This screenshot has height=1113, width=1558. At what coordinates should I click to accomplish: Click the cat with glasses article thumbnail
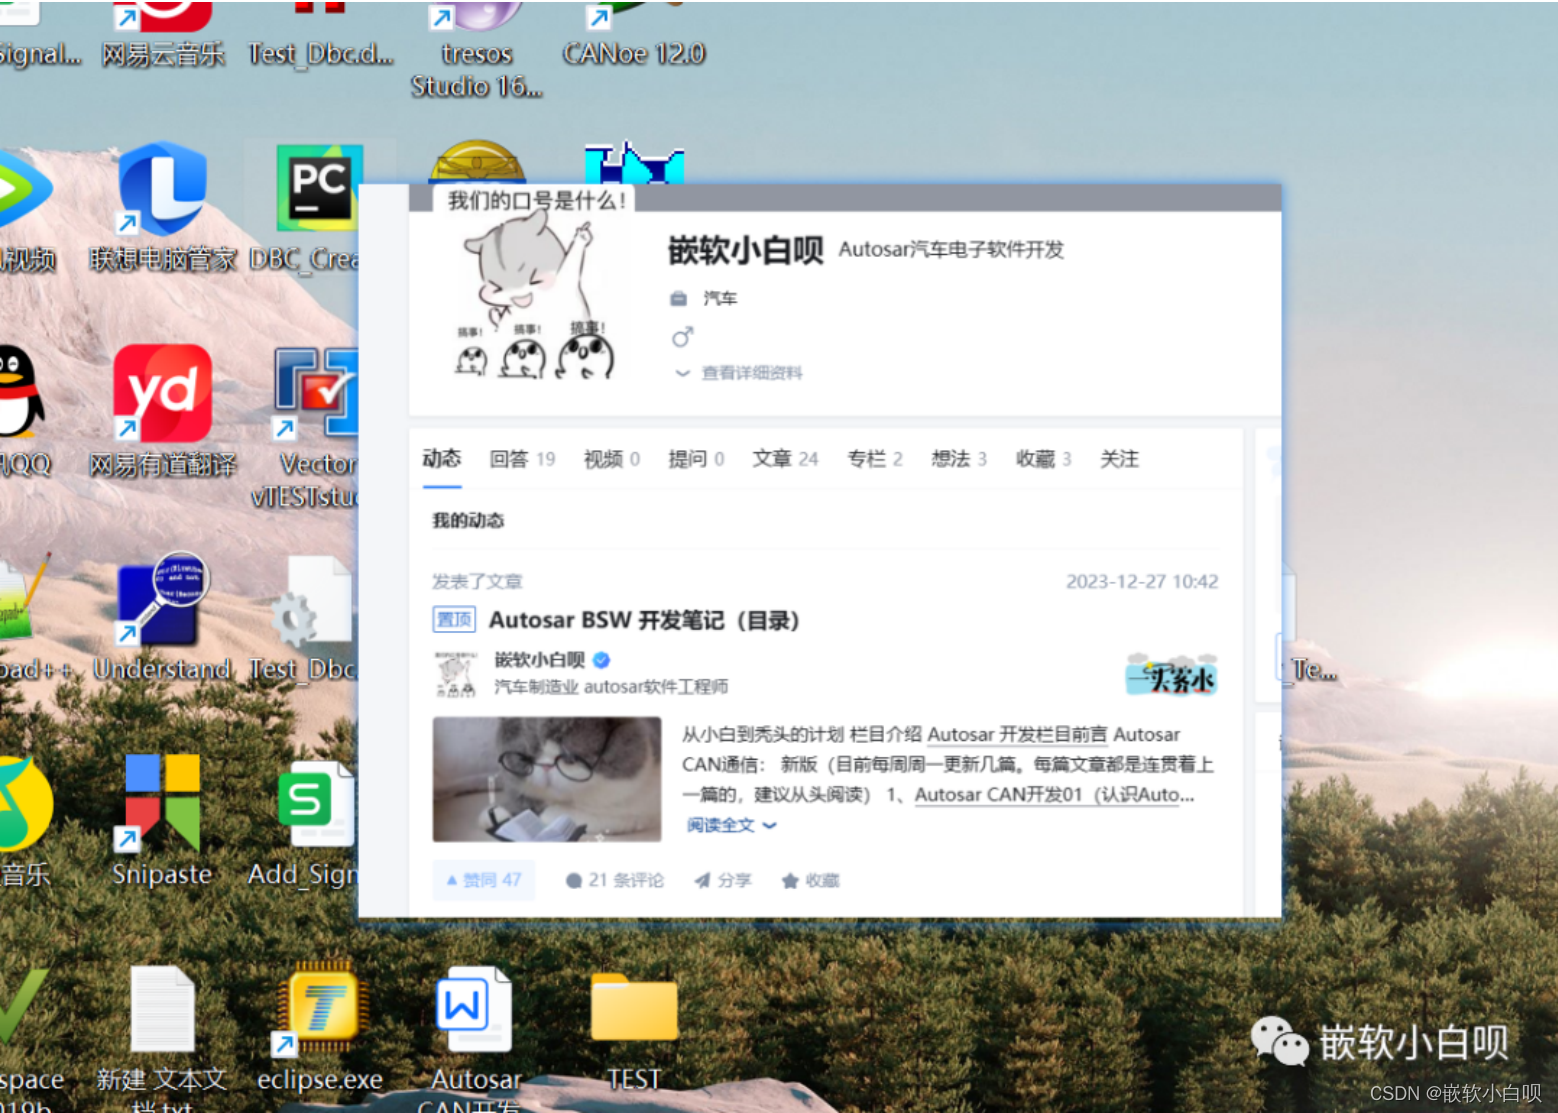click(x=547, y=779)
